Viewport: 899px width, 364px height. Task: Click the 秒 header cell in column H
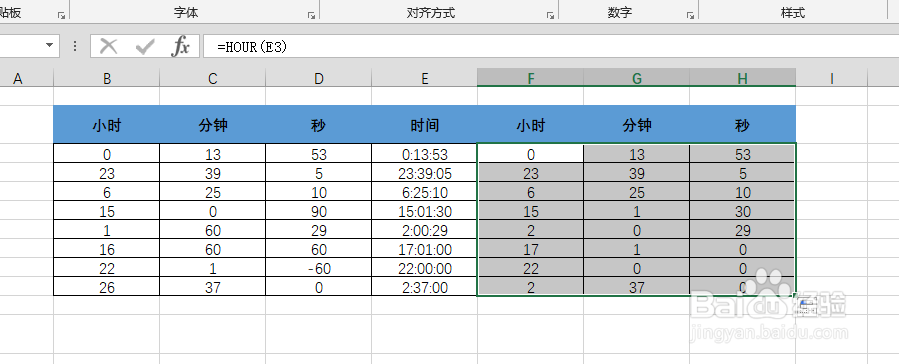742,124
